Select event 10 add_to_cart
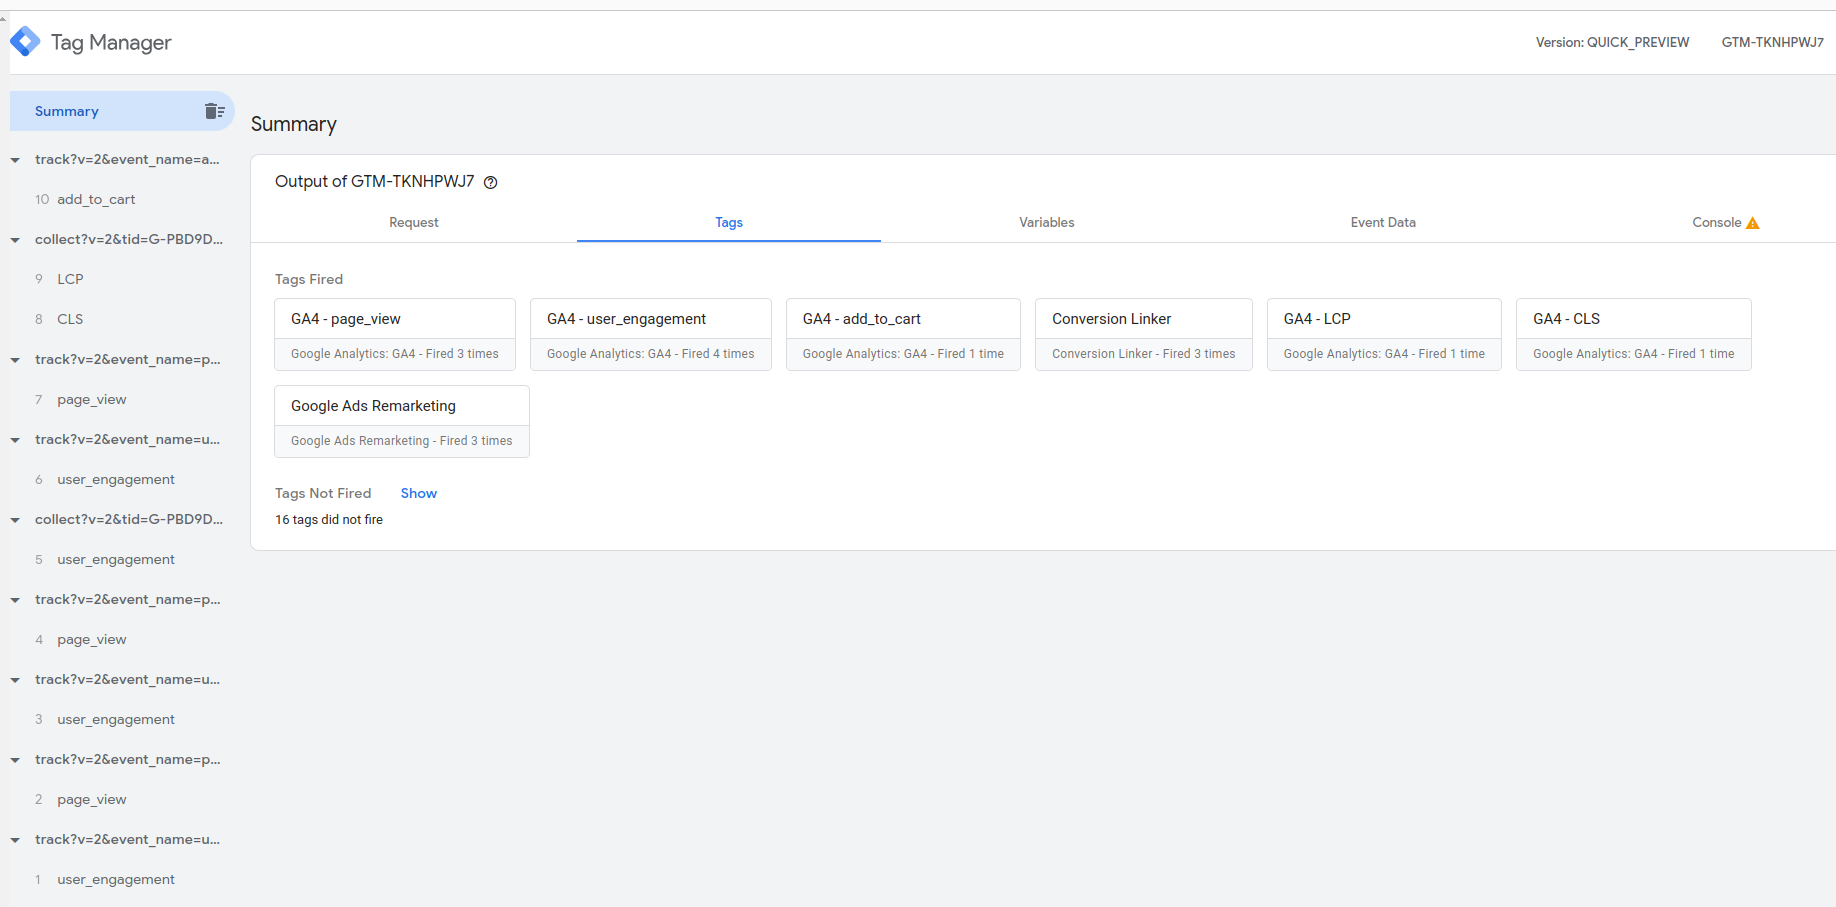 96,199
